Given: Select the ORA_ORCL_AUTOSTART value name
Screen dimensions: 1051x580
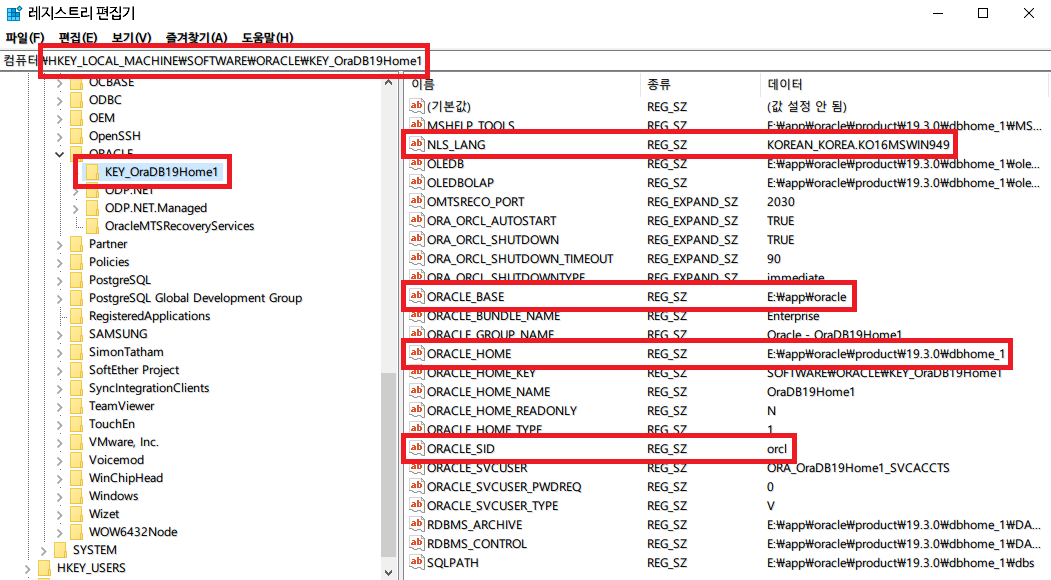Looking at the screenshot, I should pos(492,221).
